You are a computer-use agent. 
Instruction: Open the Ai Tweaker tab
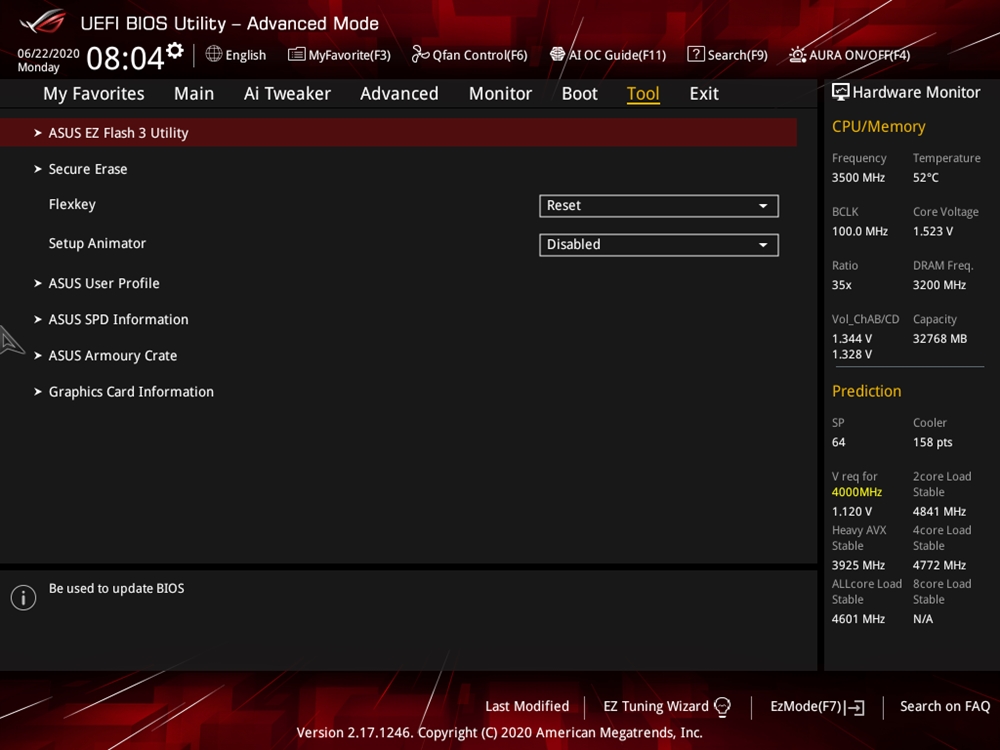click(x=287, y=94)
